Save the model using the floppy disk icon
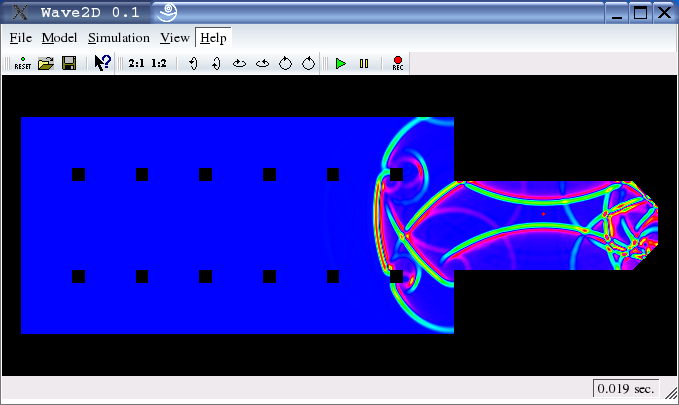Screen dimensions: 679x405 [69, 64]
